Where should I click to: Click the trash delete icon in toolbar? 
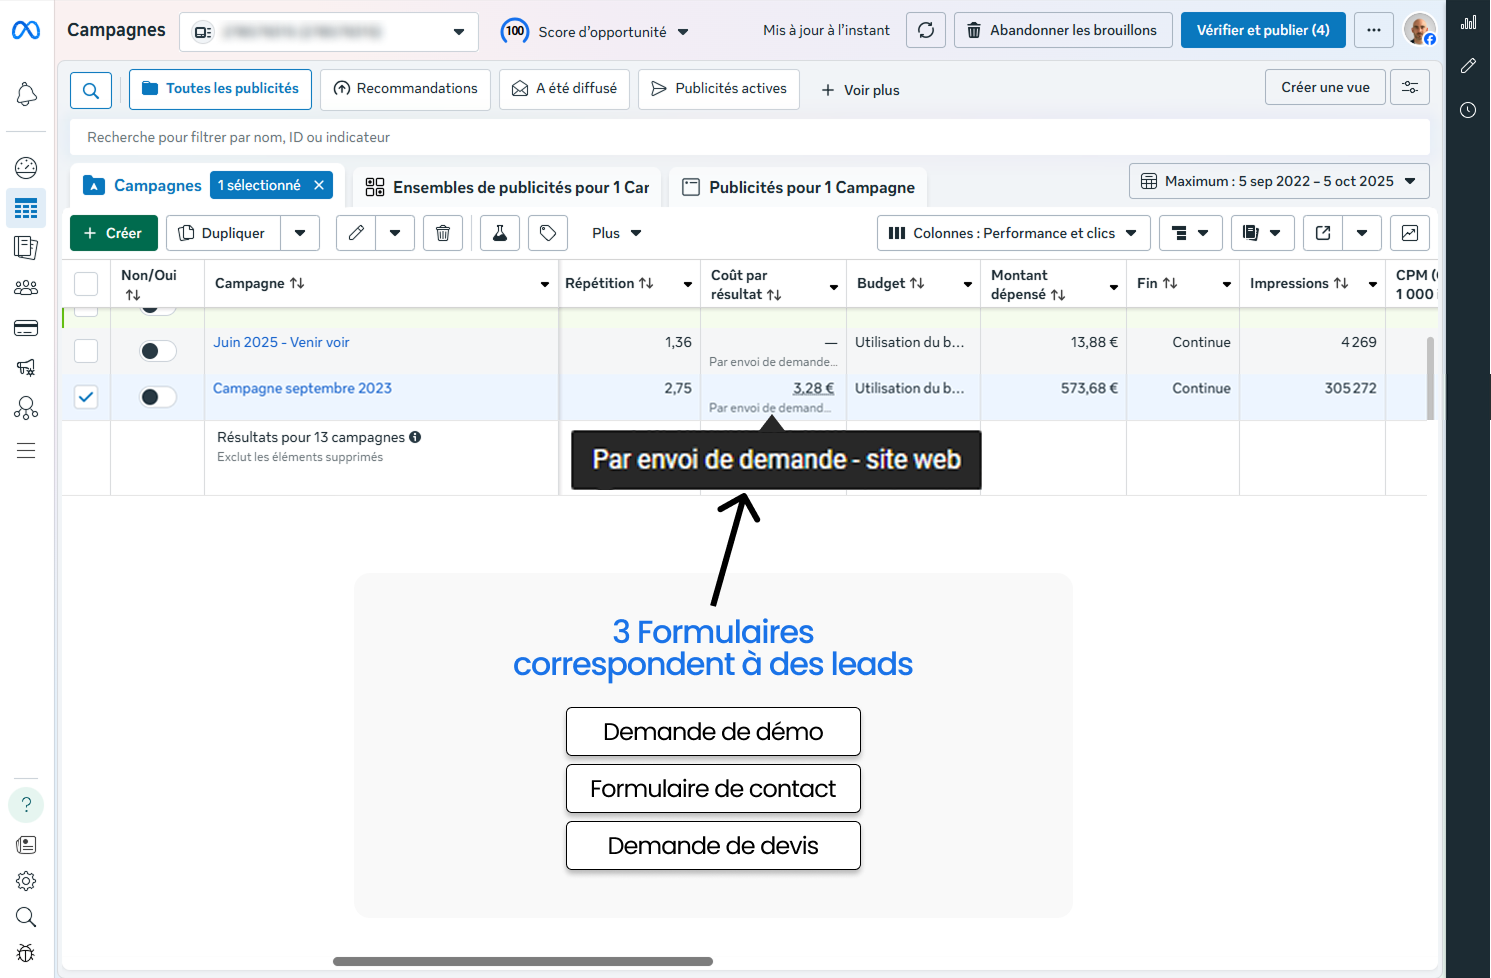coord(443,233)
